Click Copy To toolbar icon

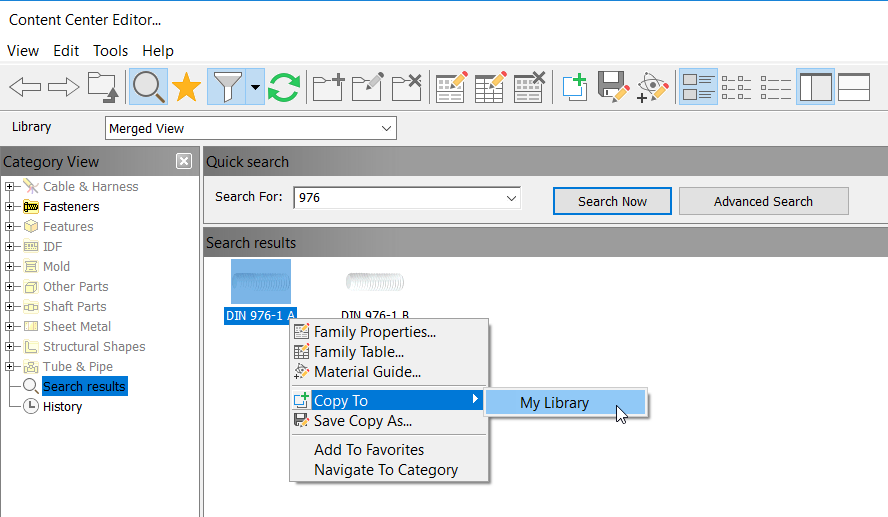[574, 87]
